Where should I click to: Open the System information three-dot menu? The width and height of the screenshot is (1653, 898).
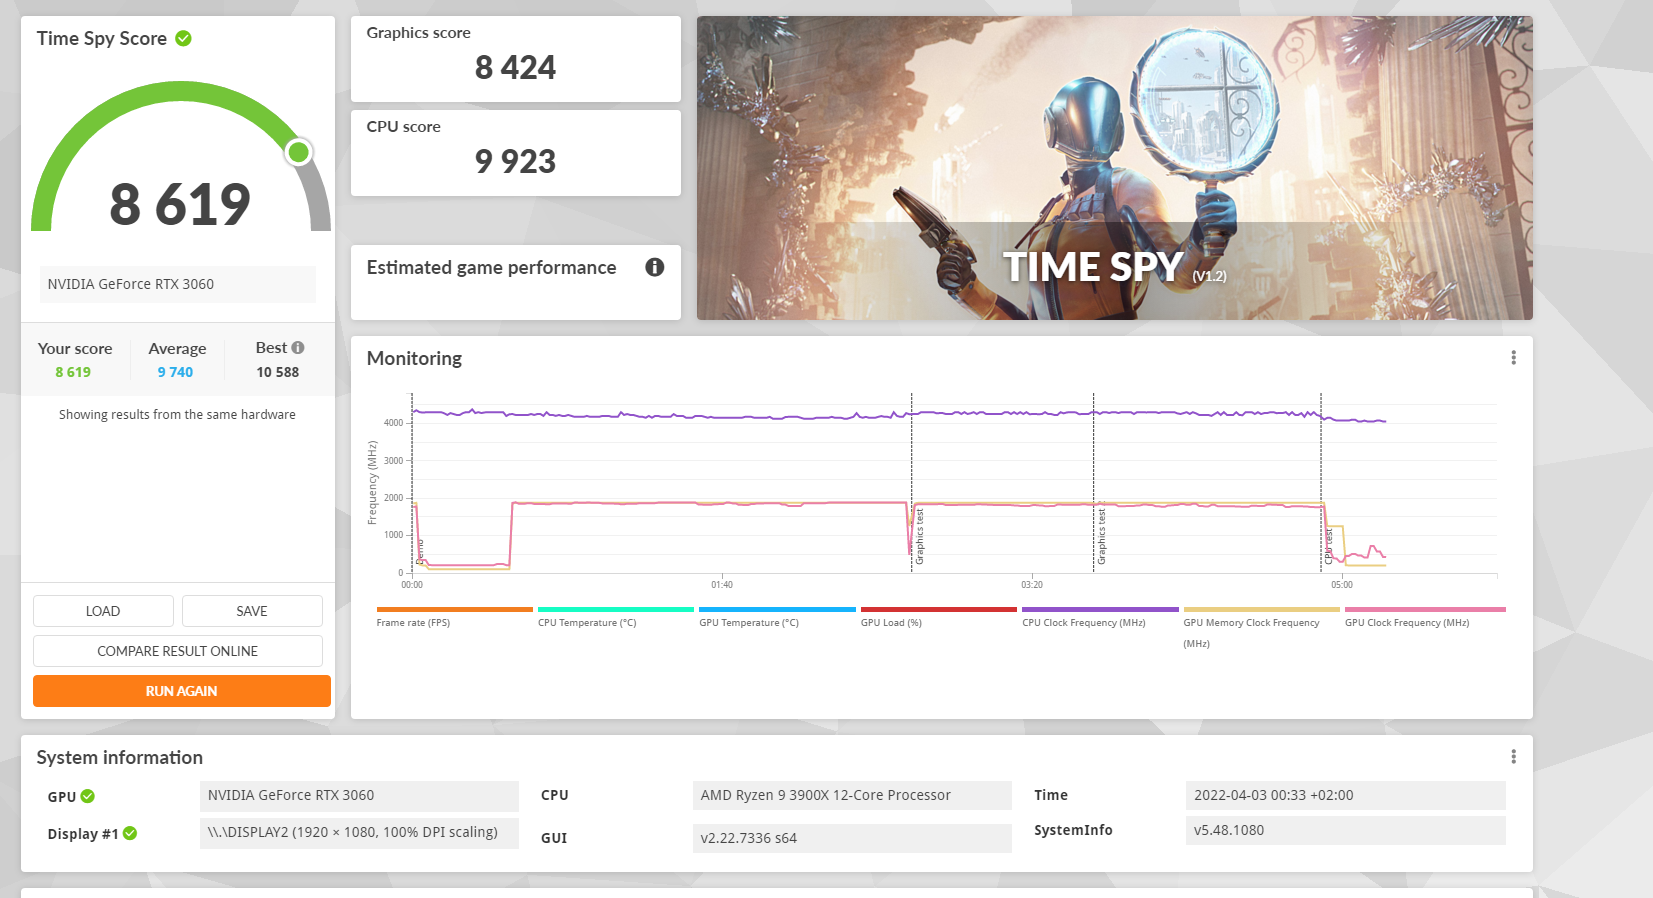(1513, 757)
